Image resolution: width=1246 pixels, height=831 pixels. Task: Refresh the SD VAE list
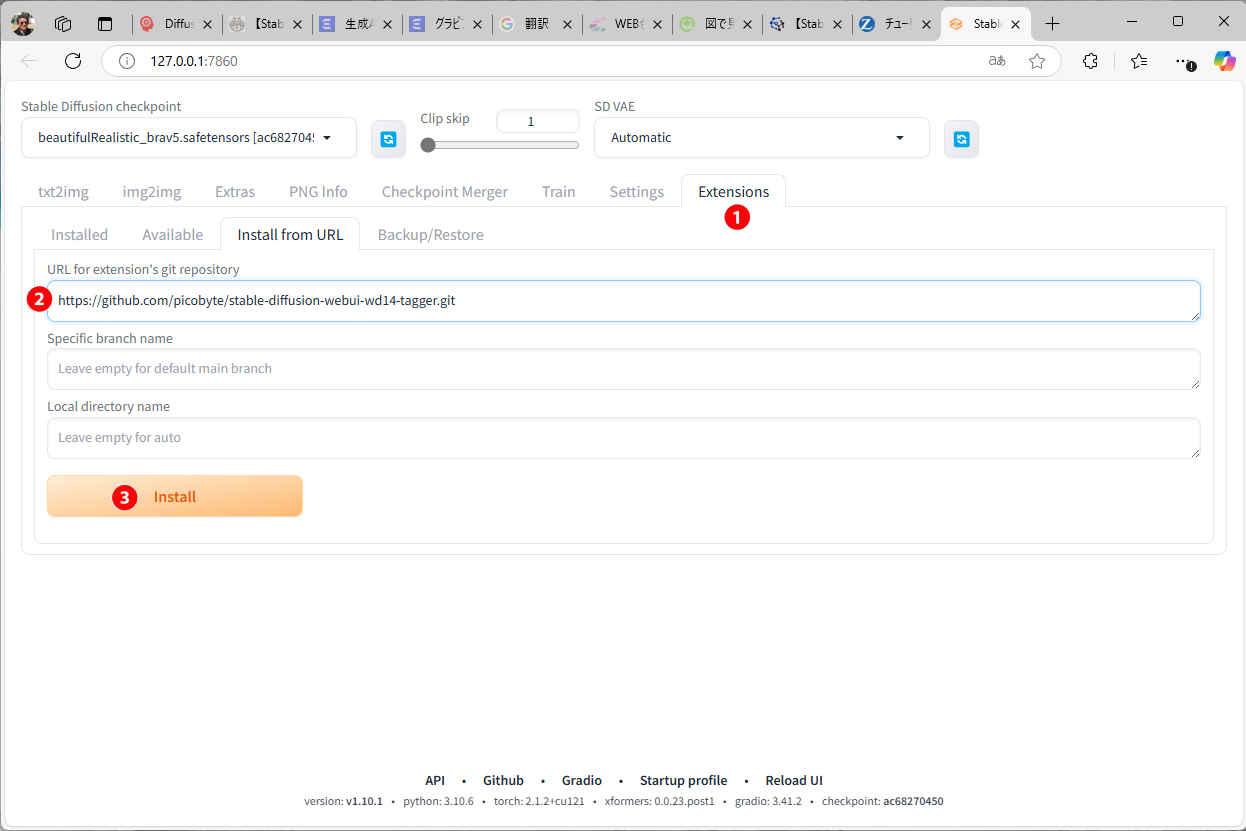click(961, 139)
